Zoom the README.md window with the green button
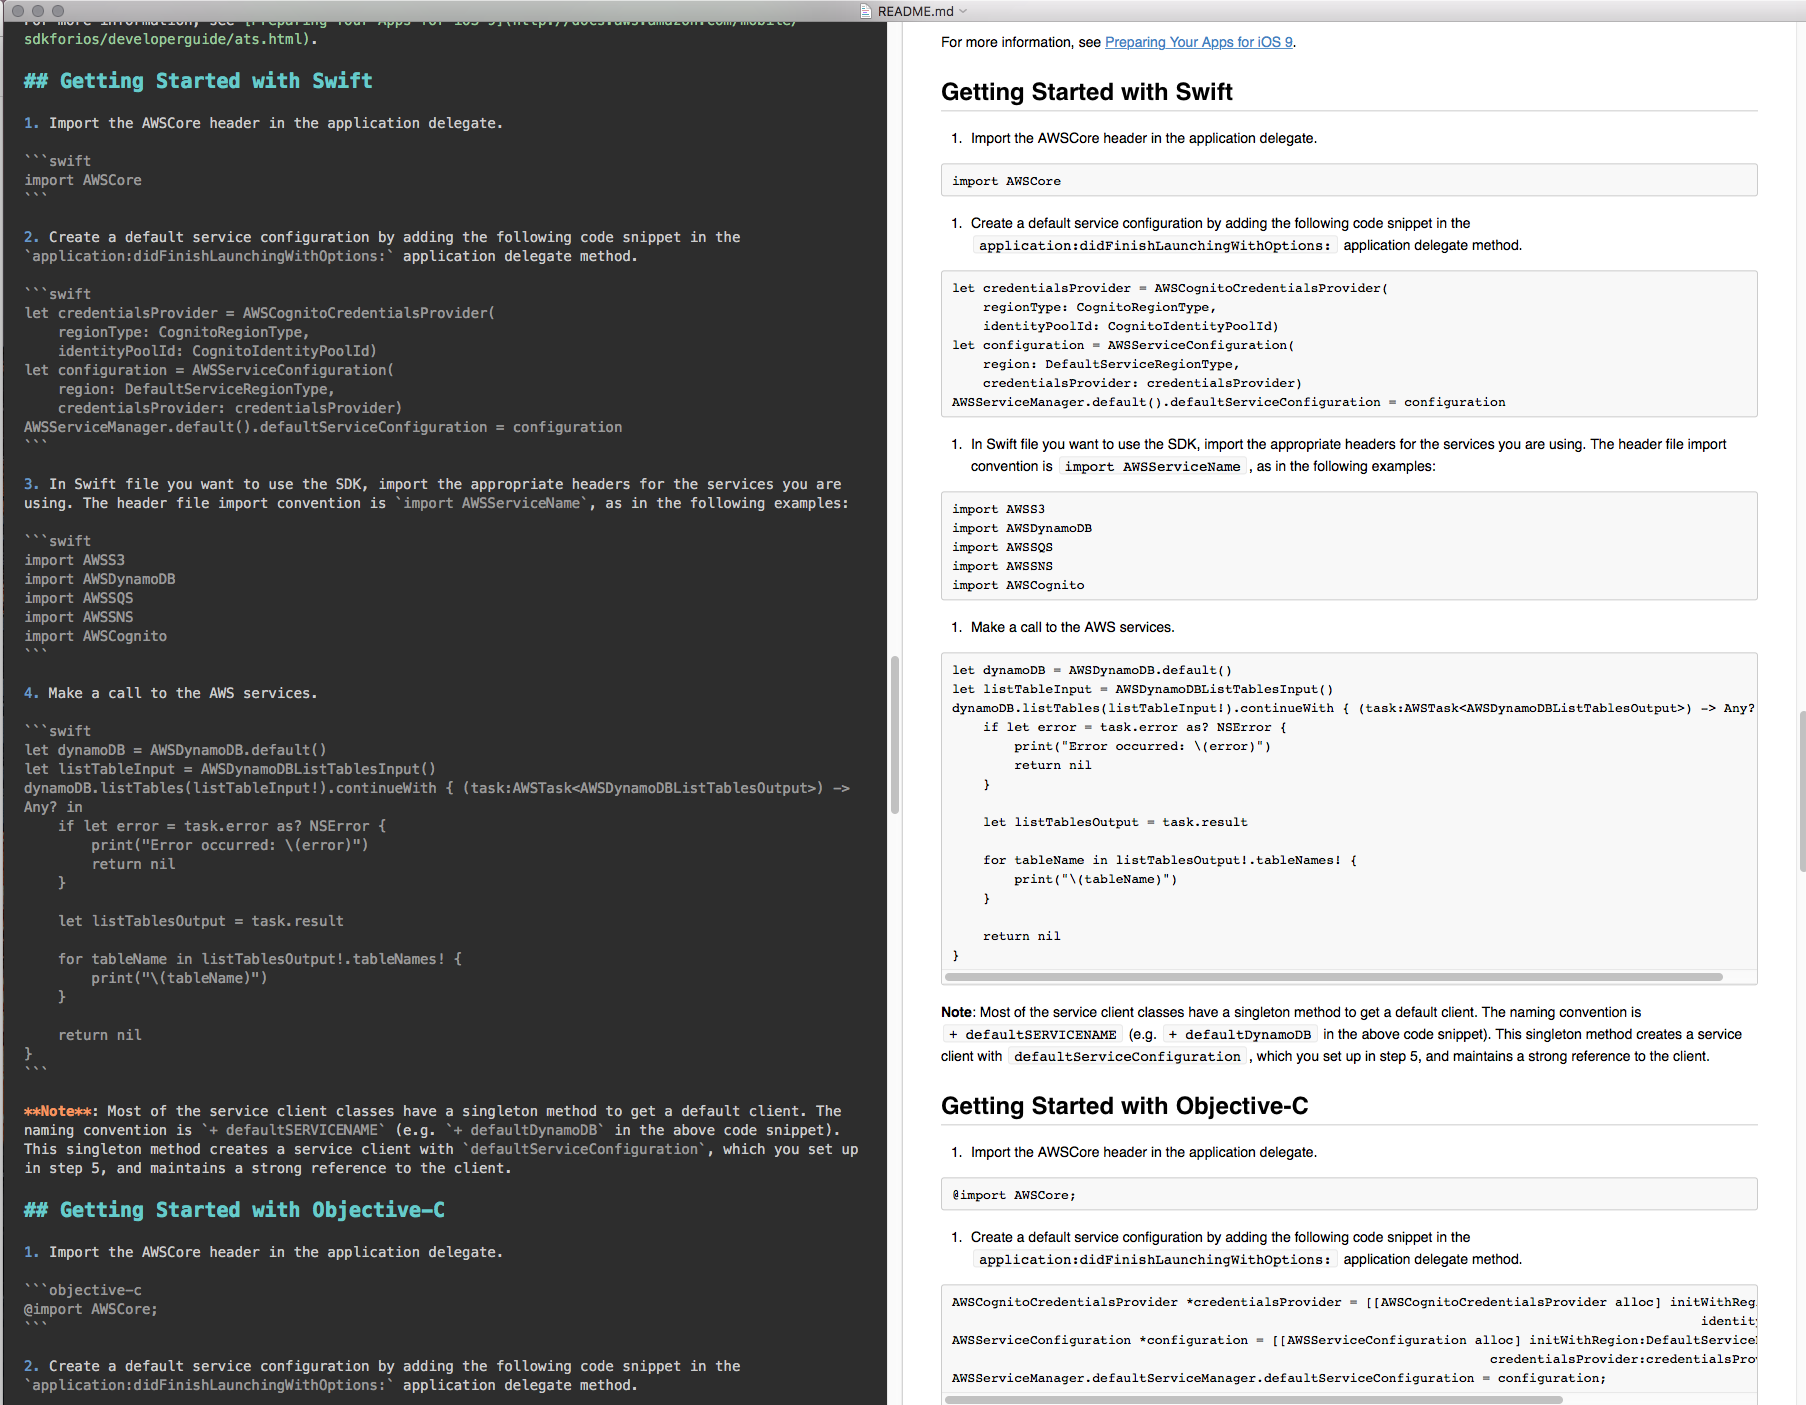Viewport: 1806px width, 1405px height. [57, 10]
